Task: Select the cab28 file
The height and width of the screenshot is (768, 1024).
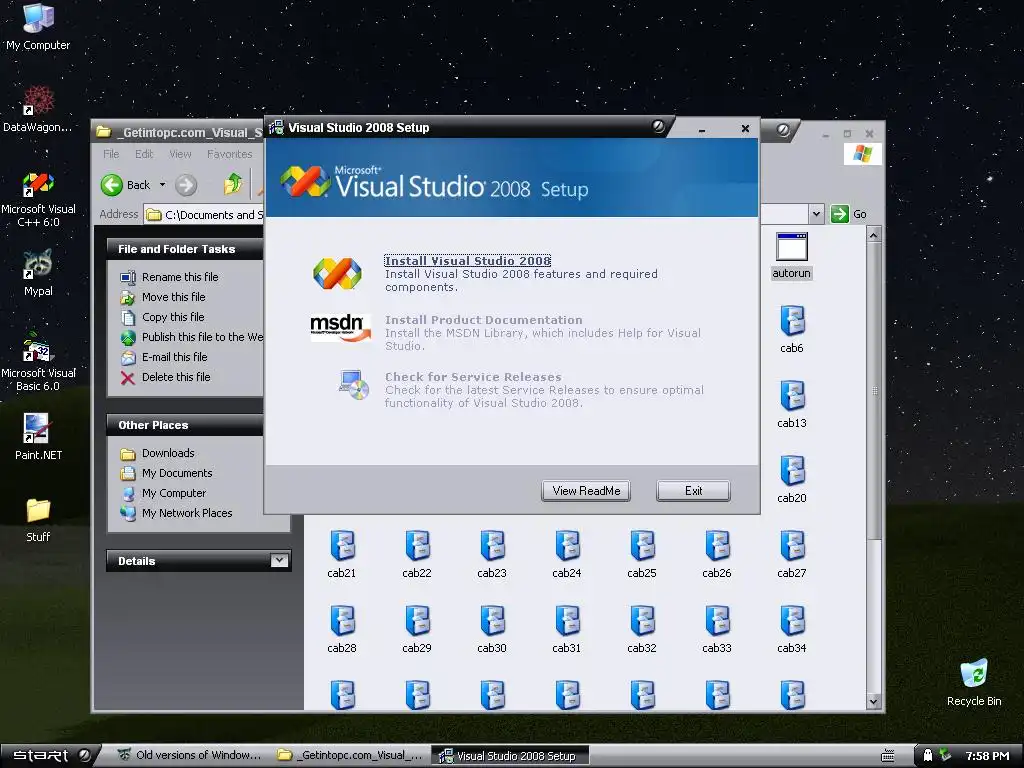Action: 342,630
